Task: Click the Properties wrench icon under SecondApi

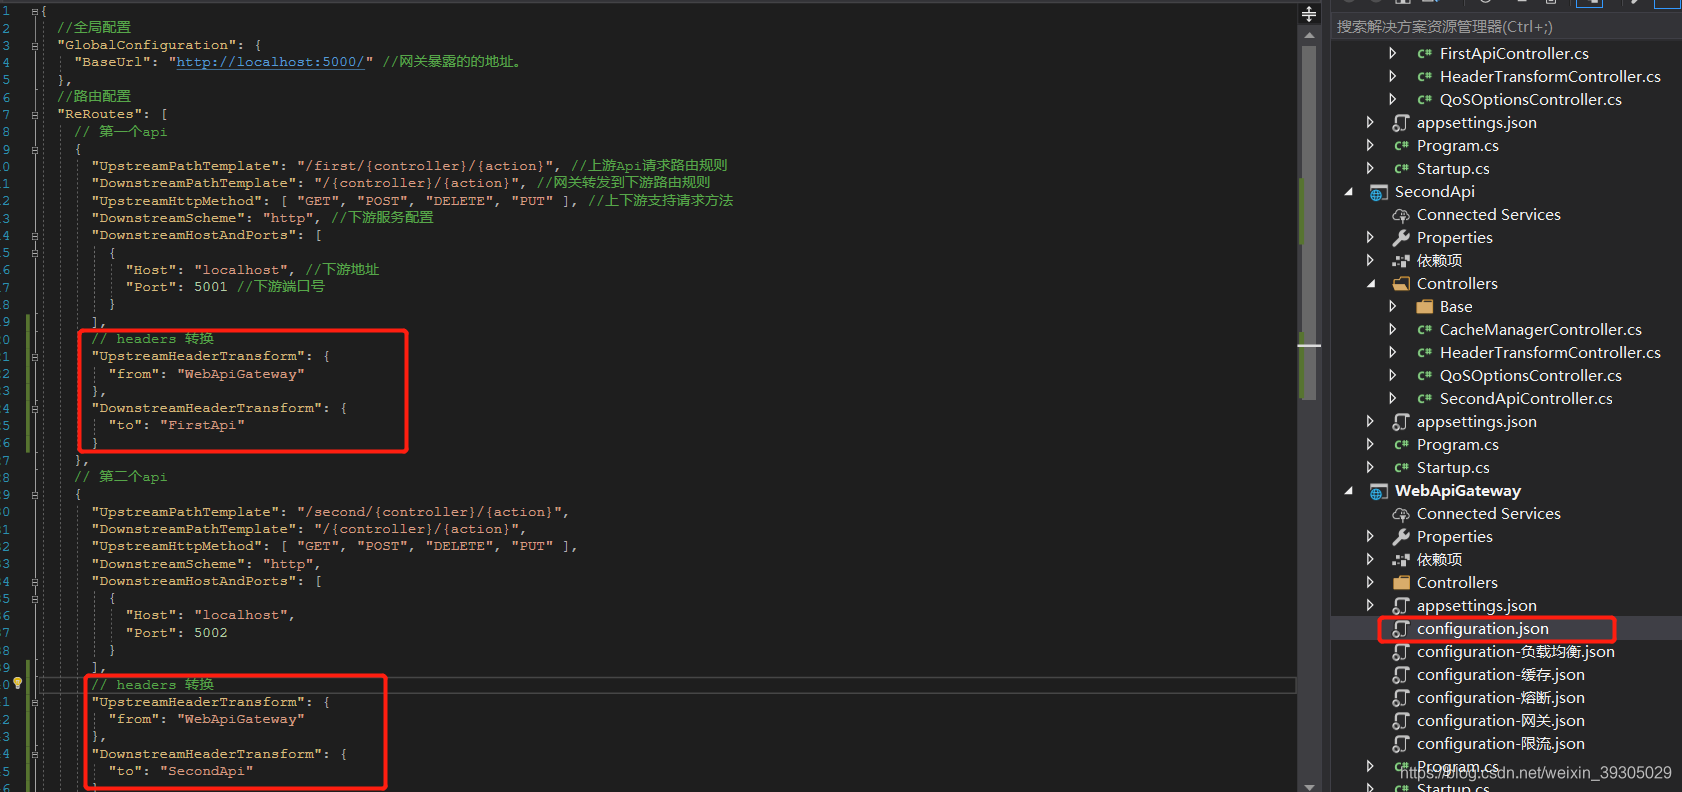Action: [x=1401, y=238]
